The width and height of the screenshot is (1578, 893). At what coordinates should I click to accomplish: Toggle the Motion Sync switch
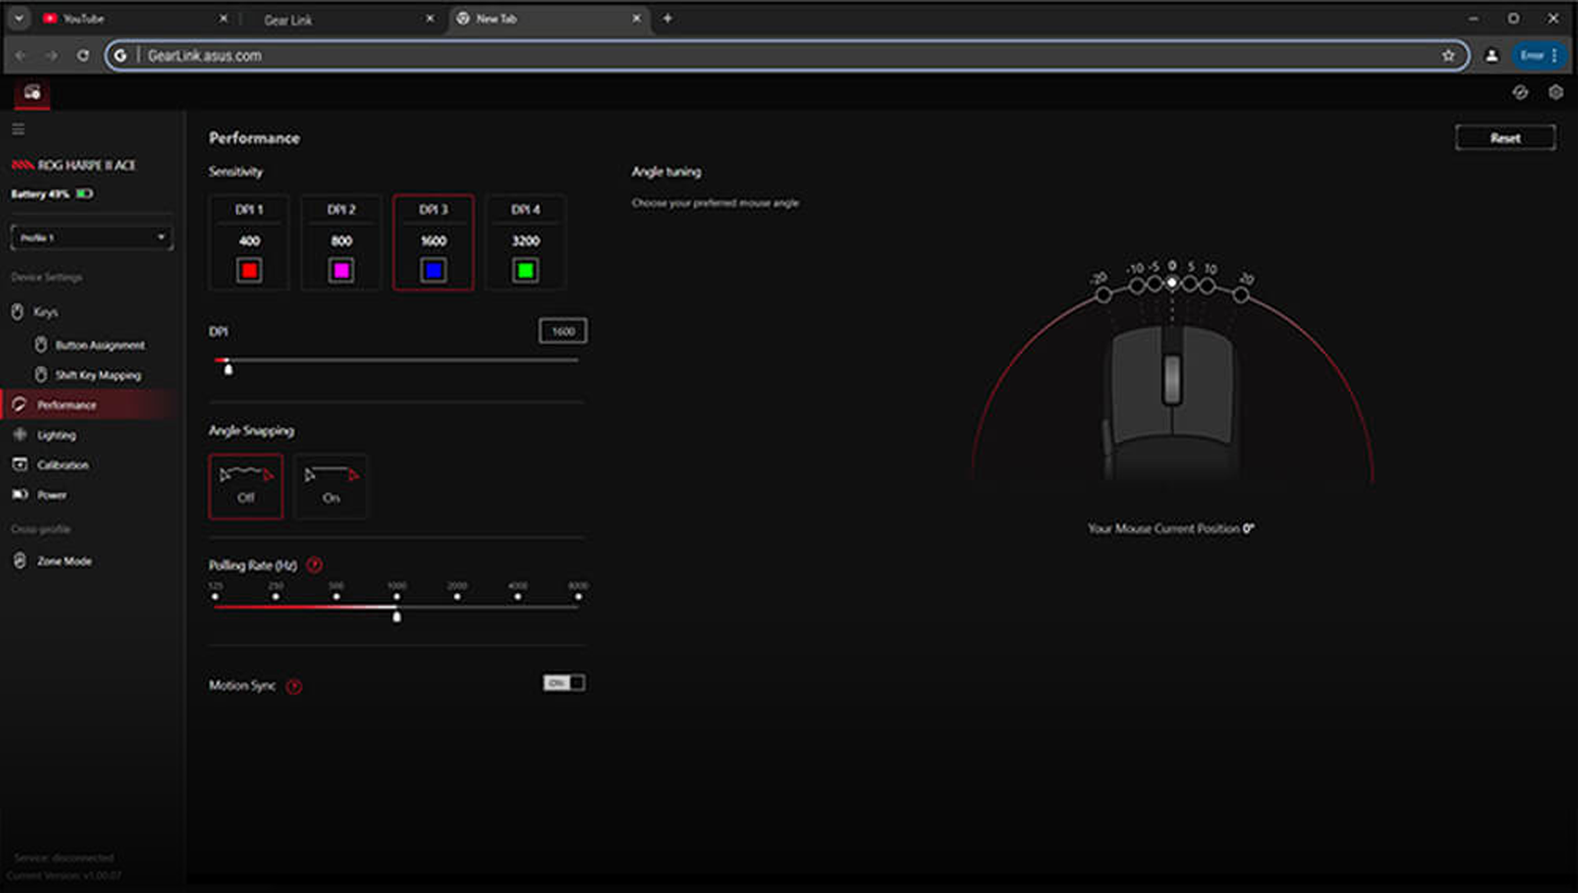click(564, 683)
